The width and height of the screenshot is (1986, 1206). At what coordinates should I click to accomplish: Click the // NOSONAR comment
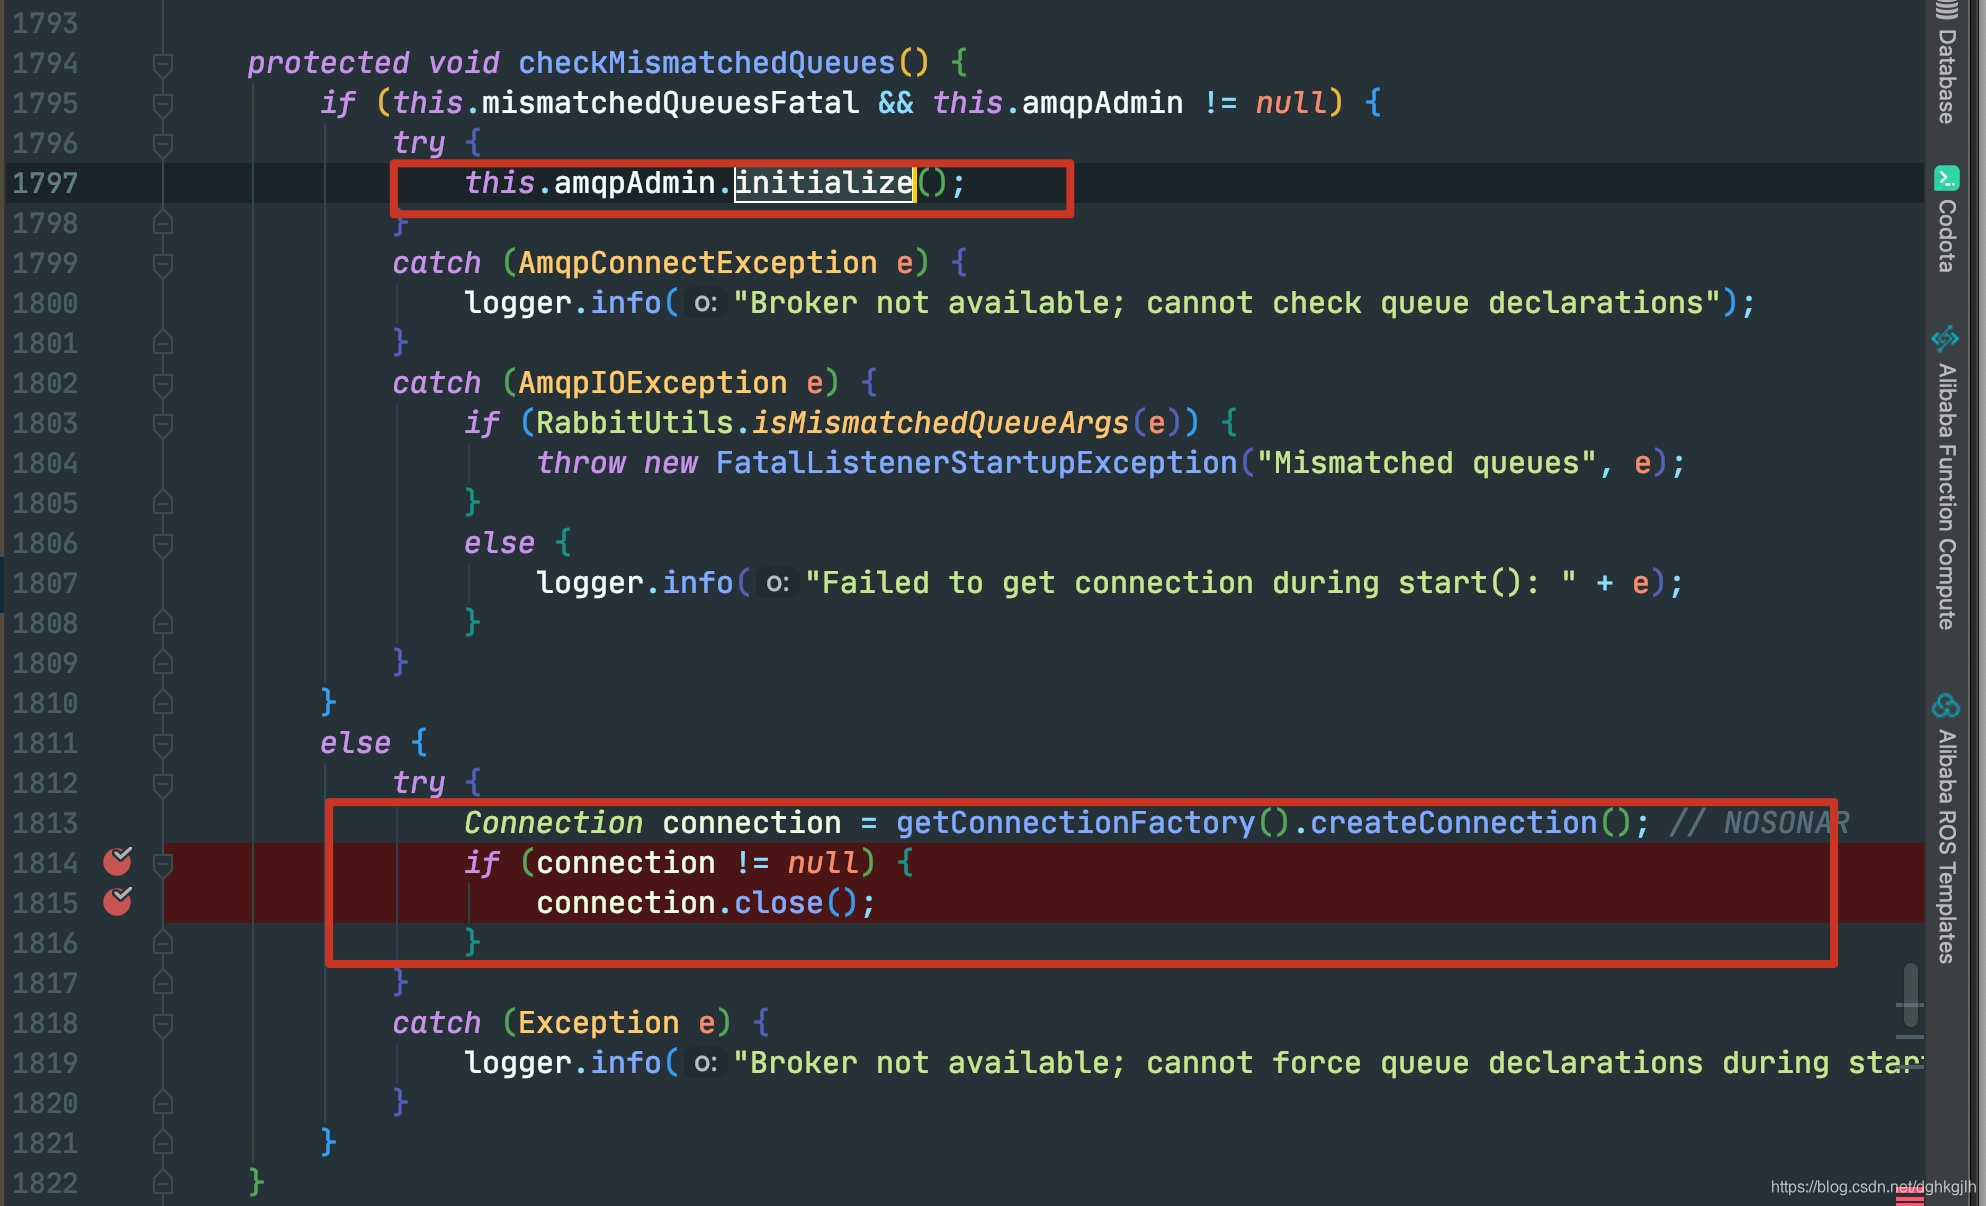click(x=1759, y=823)
